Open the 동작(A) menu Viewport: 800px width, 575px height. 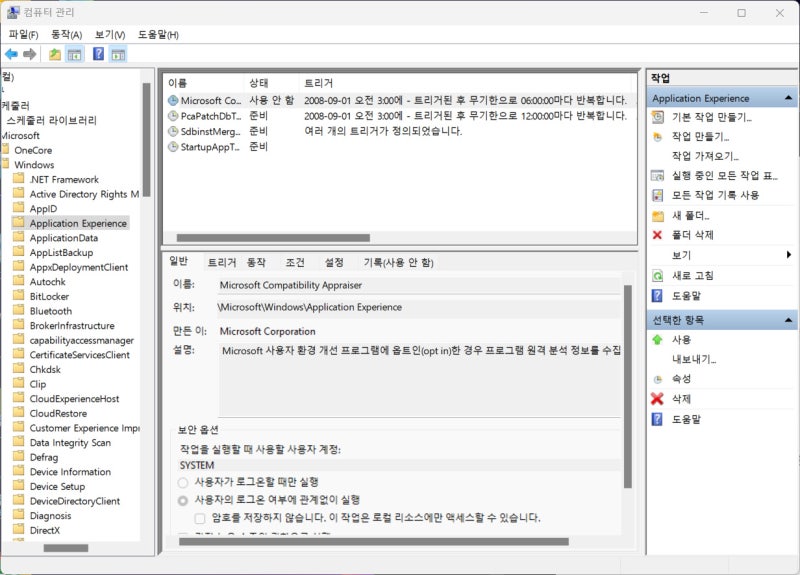point(66,35)
